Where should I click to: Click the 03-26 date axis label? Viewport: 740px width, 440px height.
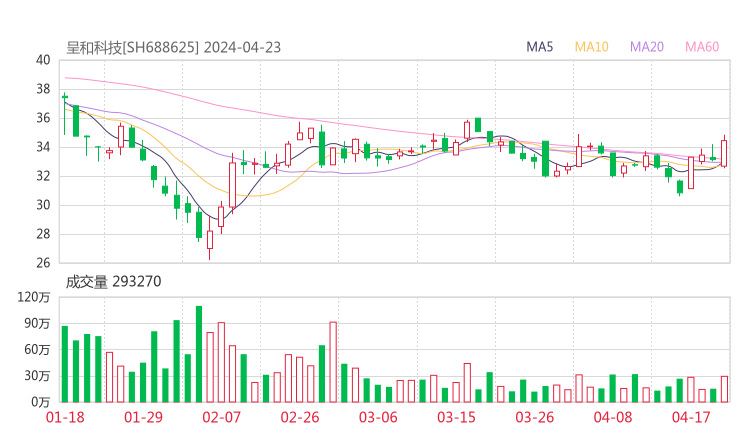pos(535,417)
